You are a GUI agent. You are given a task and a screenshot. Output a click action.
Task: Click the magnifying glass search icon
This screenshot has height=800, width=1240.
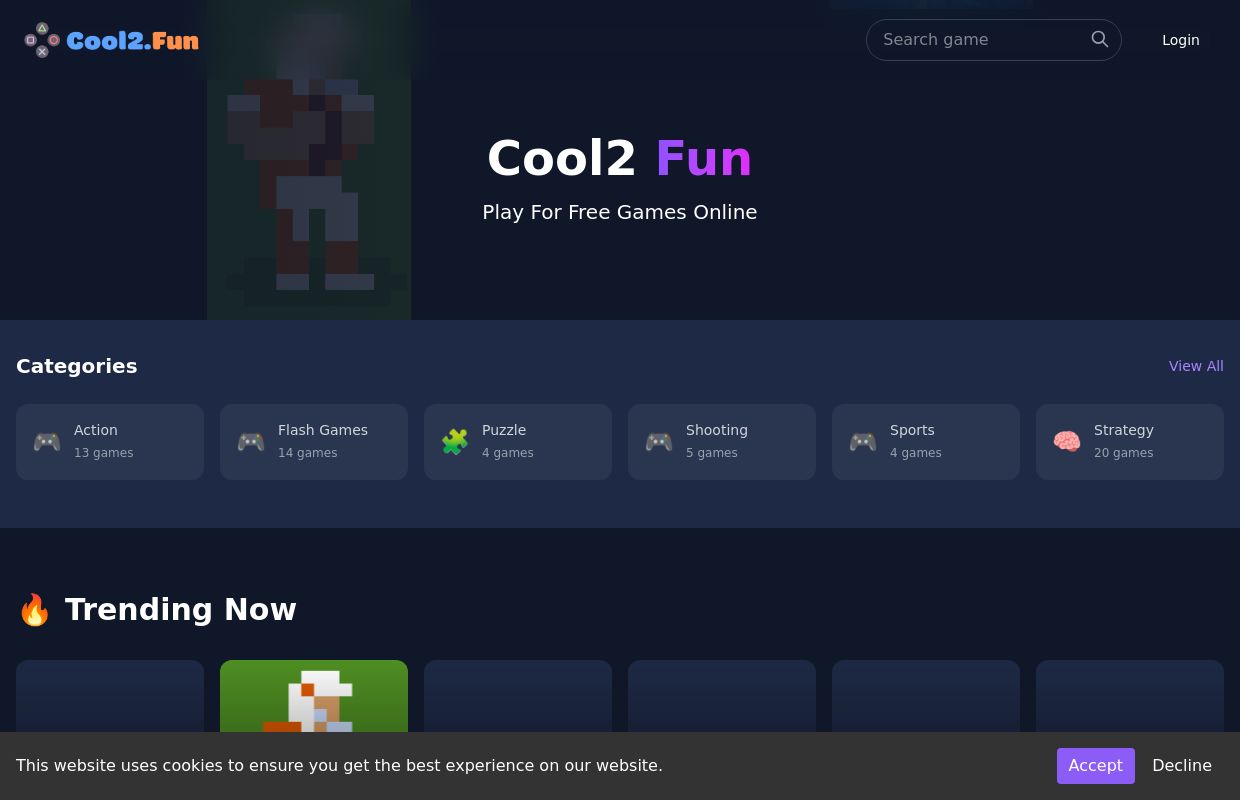tap(1100, 39)
